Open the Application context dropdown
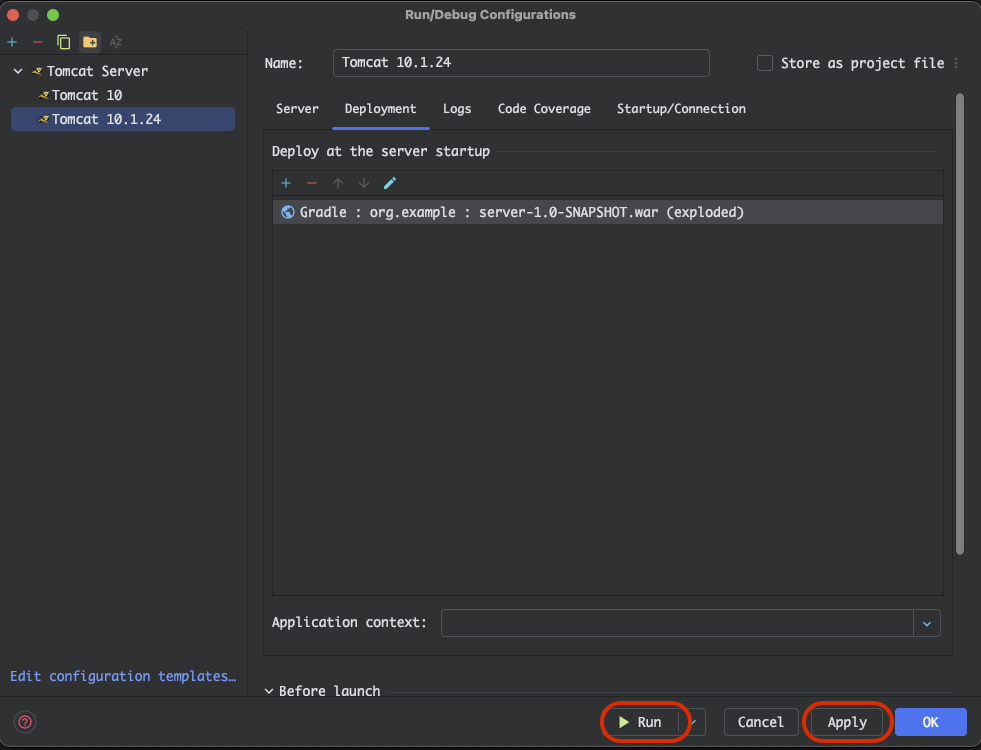 [927, 624]
